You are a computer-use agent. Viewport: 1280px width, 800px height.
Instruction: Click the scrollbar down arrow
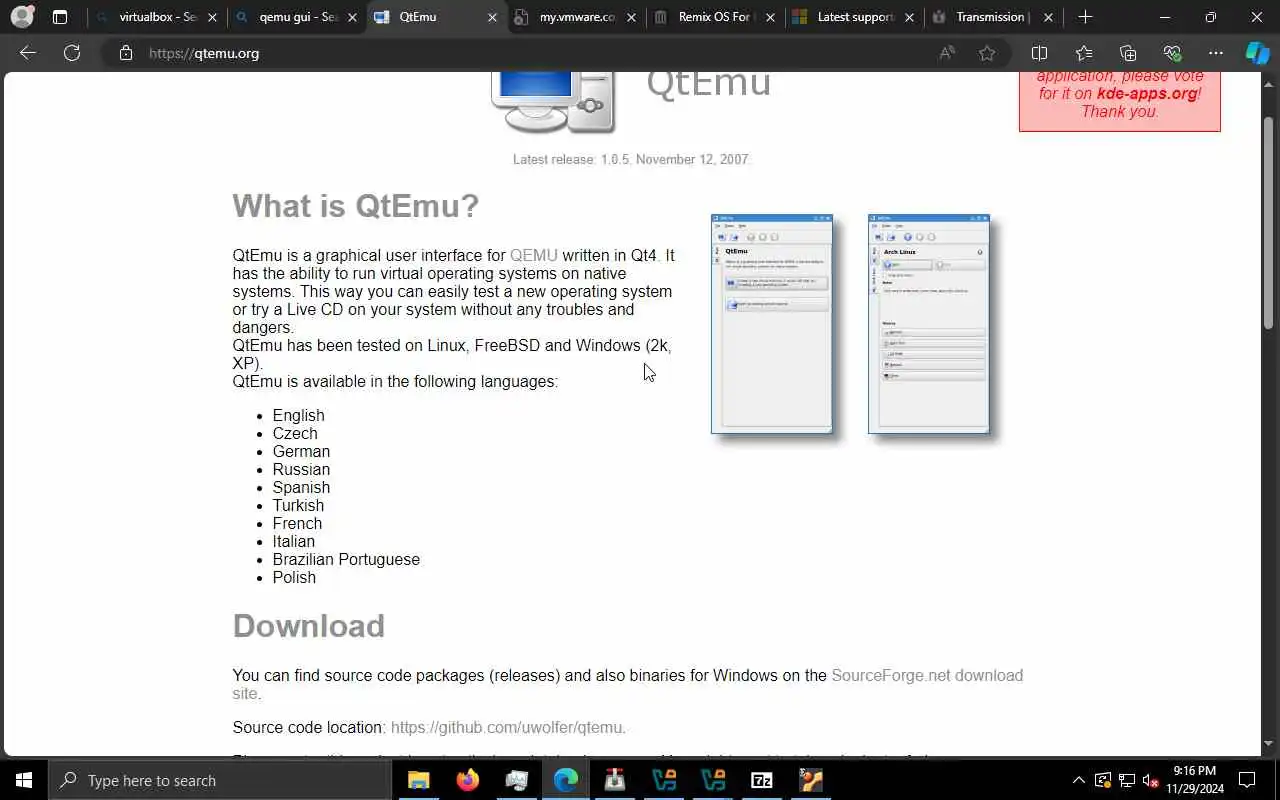(1269, 744)
